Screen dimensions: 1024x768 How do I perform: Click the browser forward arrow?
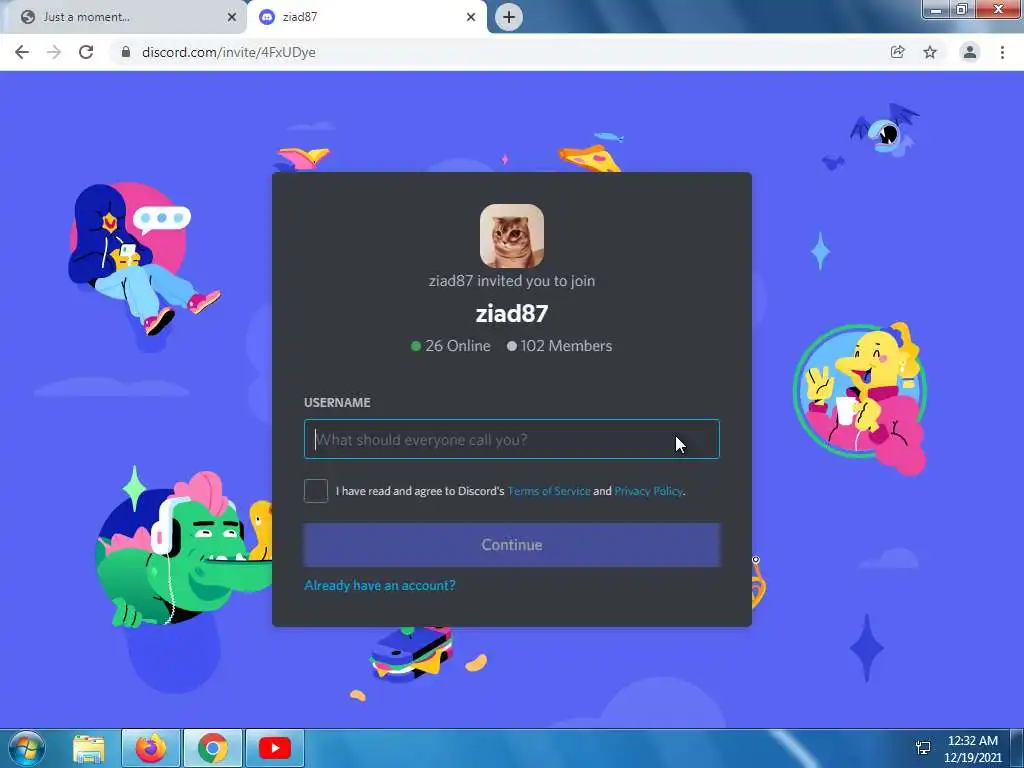pos(54,52)
